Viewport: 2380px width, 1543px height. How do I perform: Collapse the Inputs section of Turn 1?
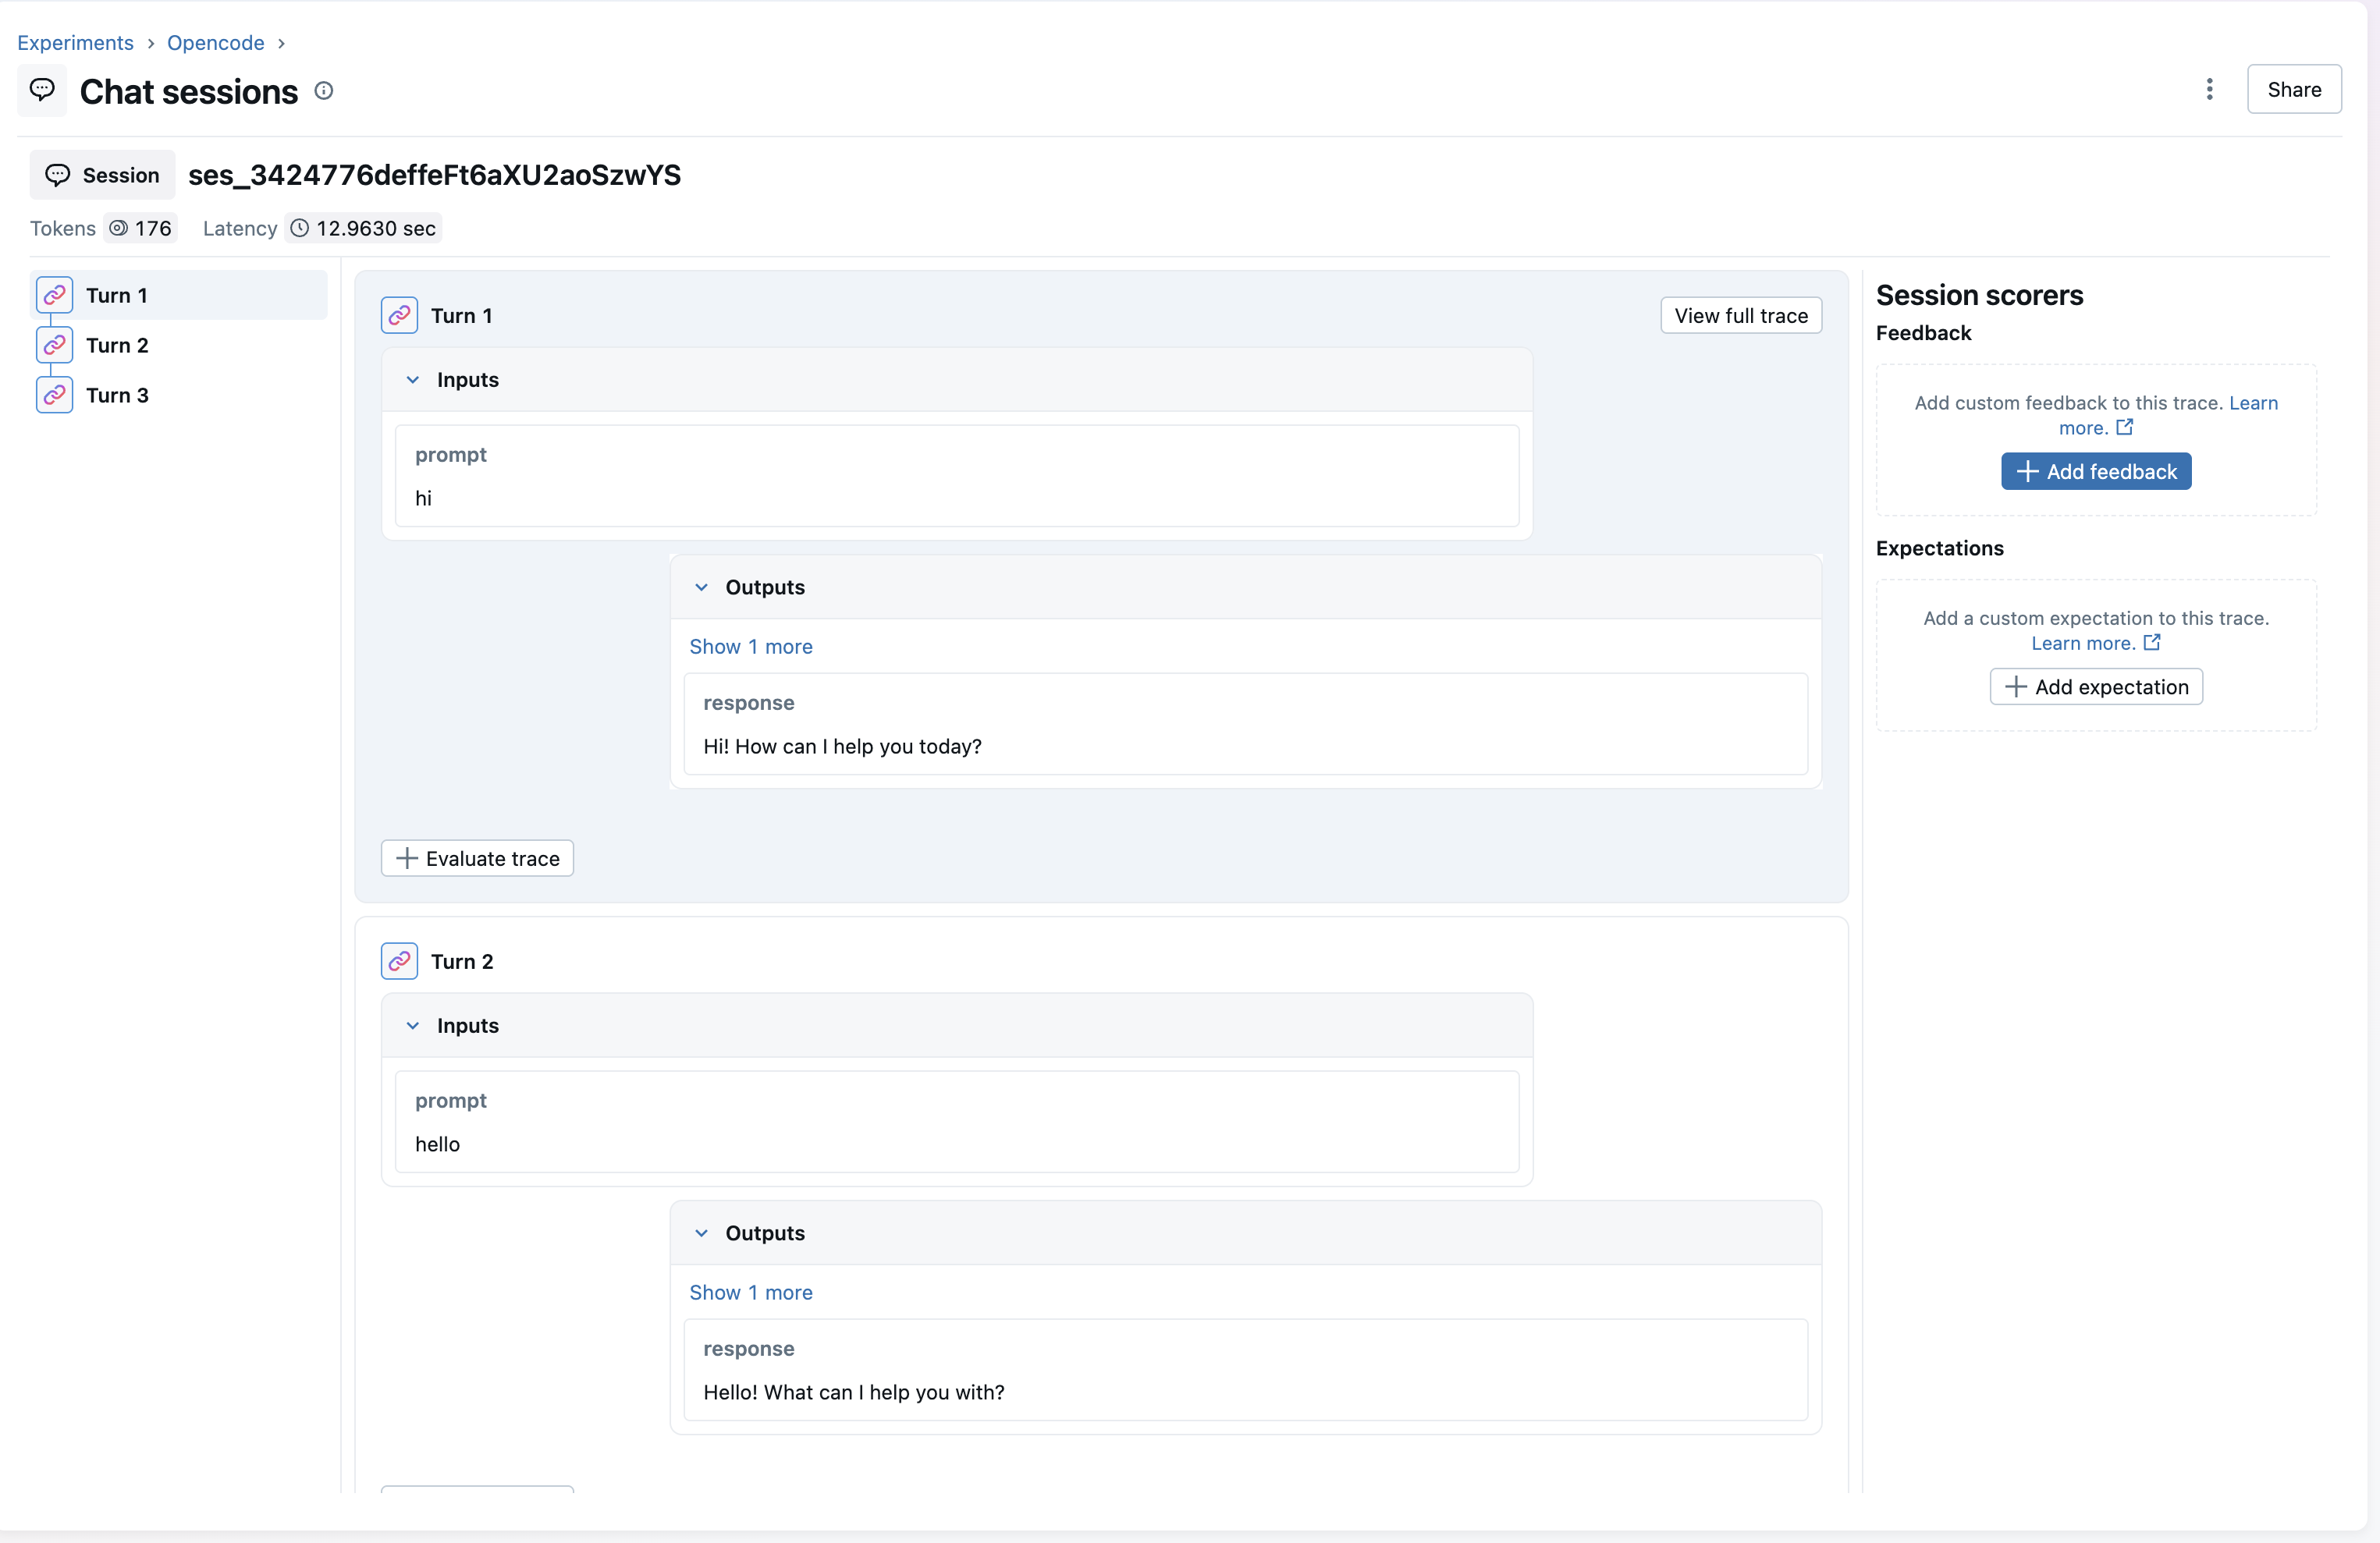coord(413,380)
